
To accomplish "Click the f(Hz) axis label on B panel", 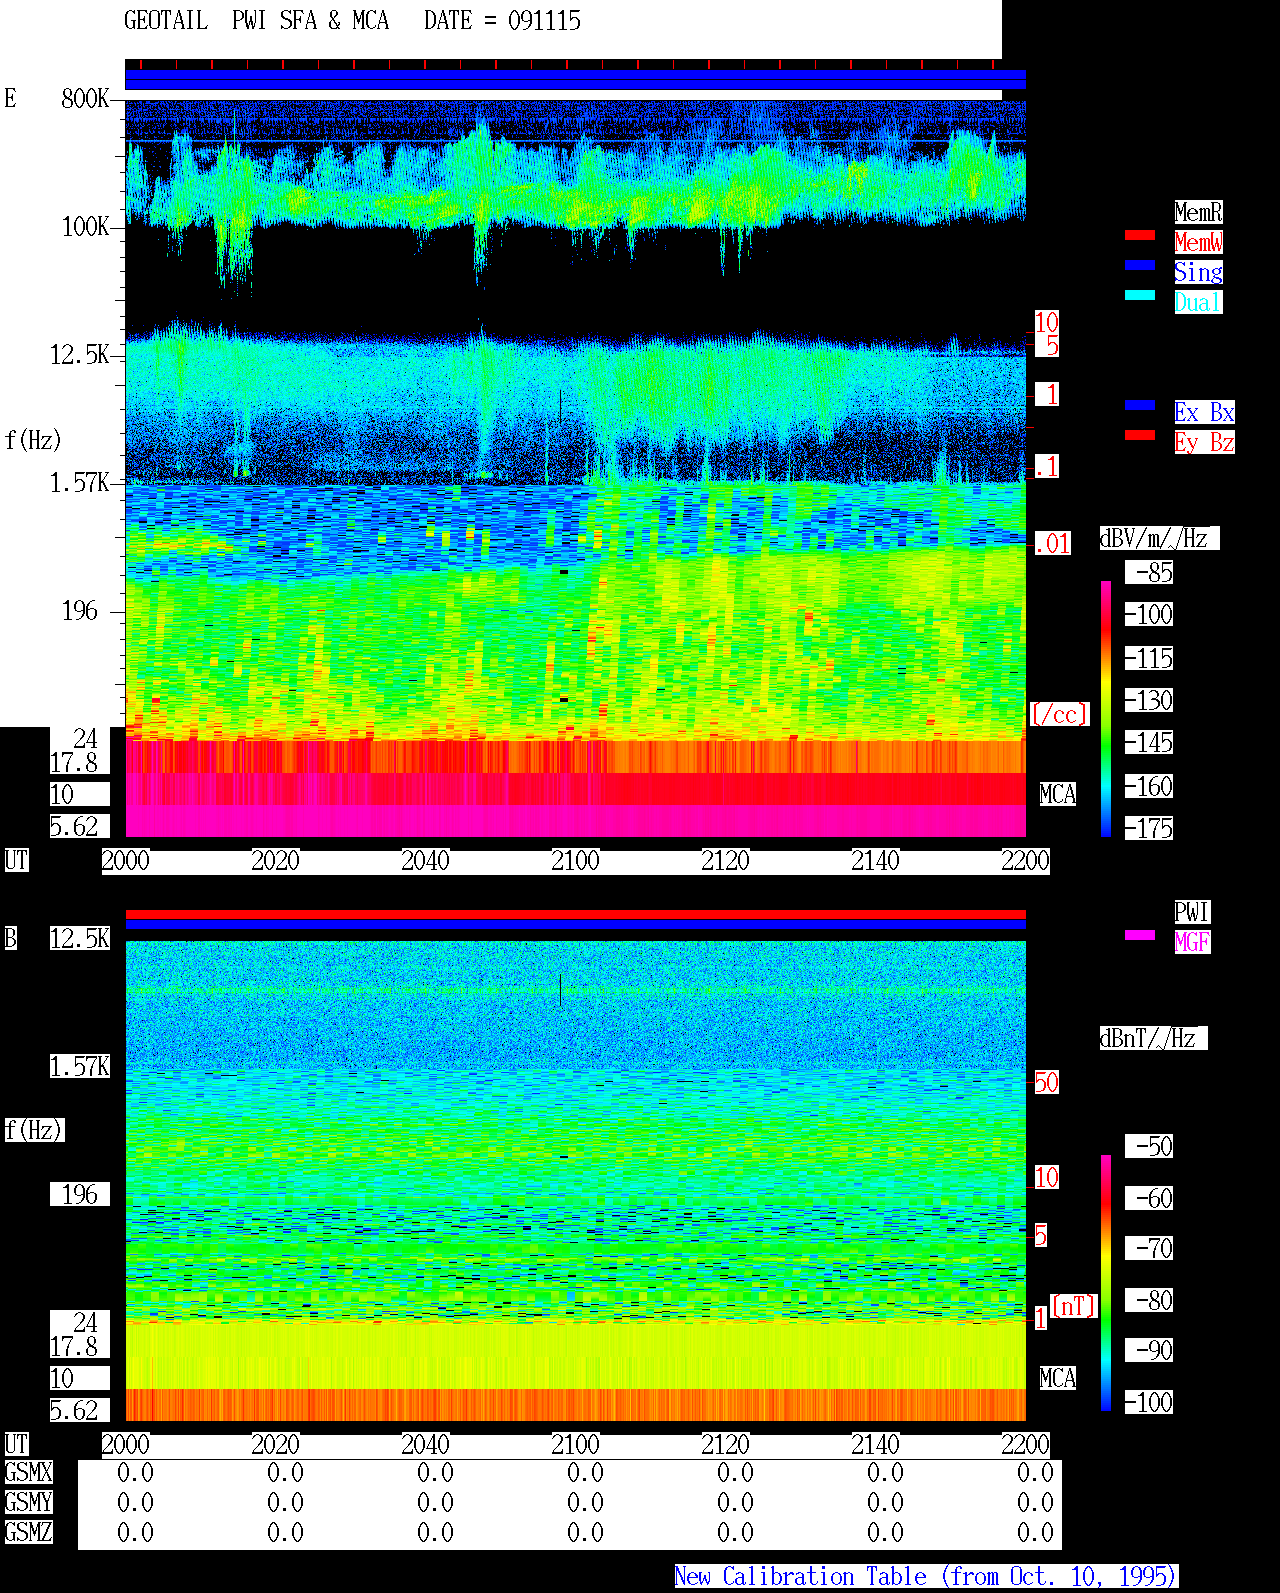I will pyautogui.click(x=34, y=1131).
